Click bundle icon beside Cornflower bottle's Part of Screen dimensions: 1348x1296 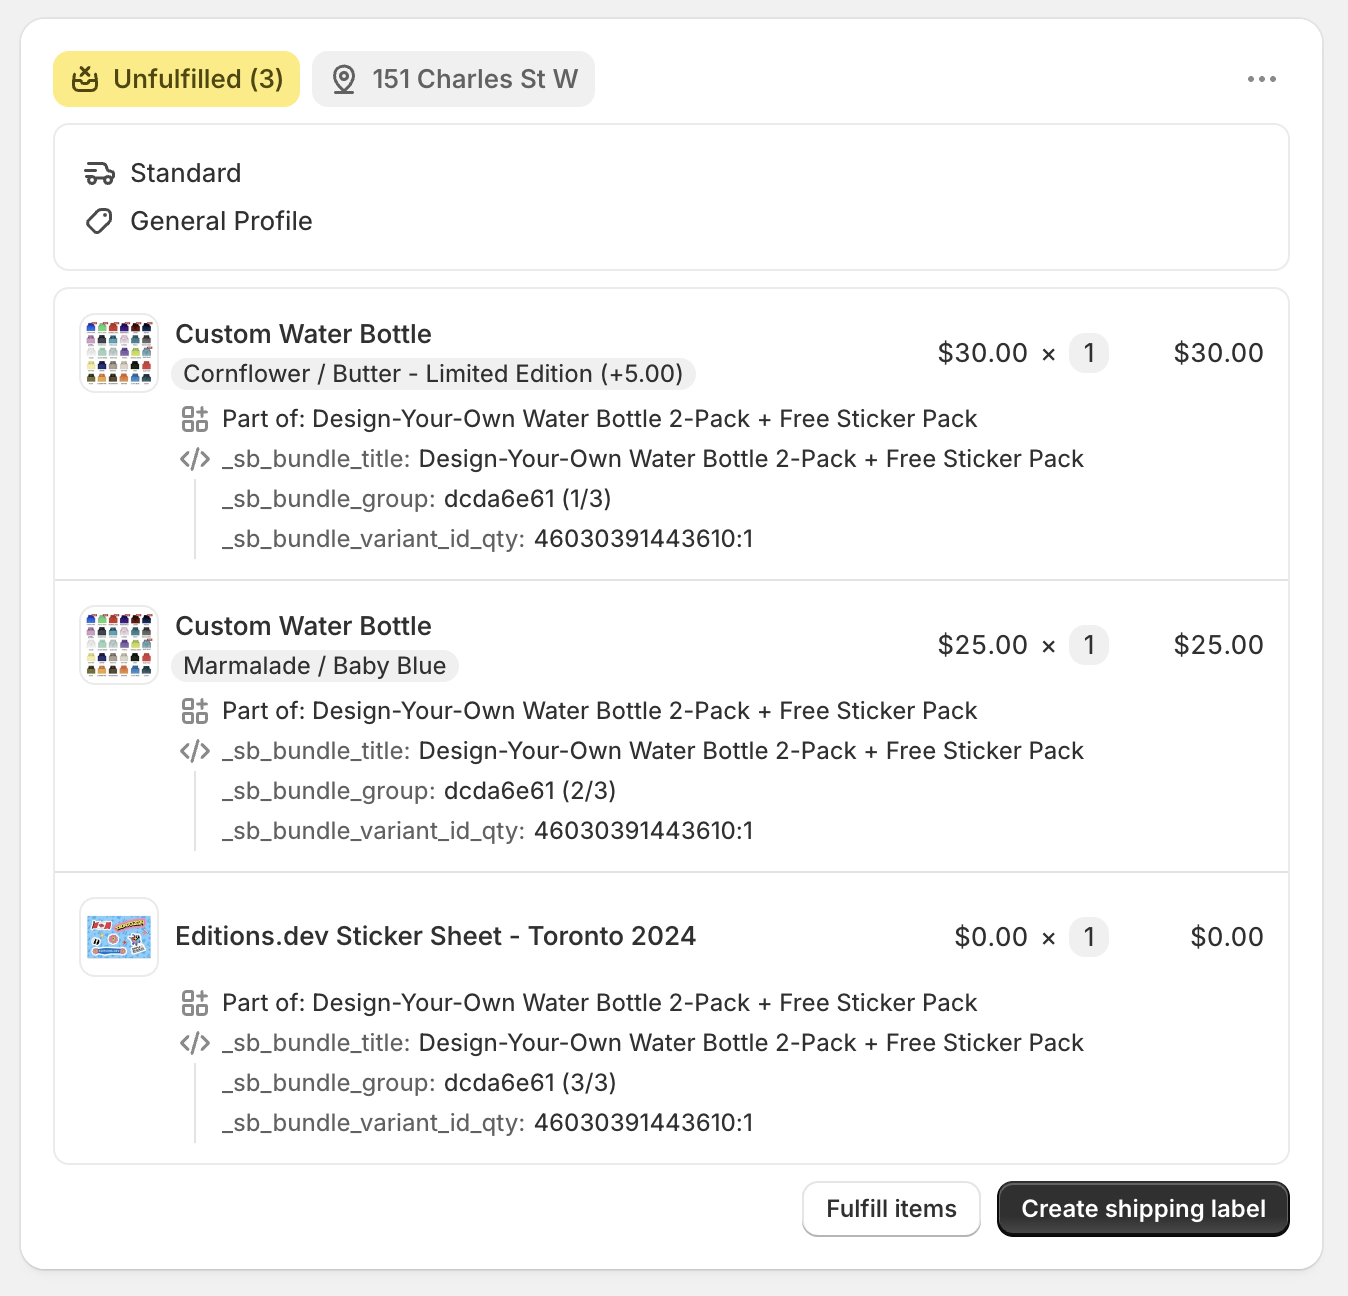pyautogui.click(x=195, y=419)
